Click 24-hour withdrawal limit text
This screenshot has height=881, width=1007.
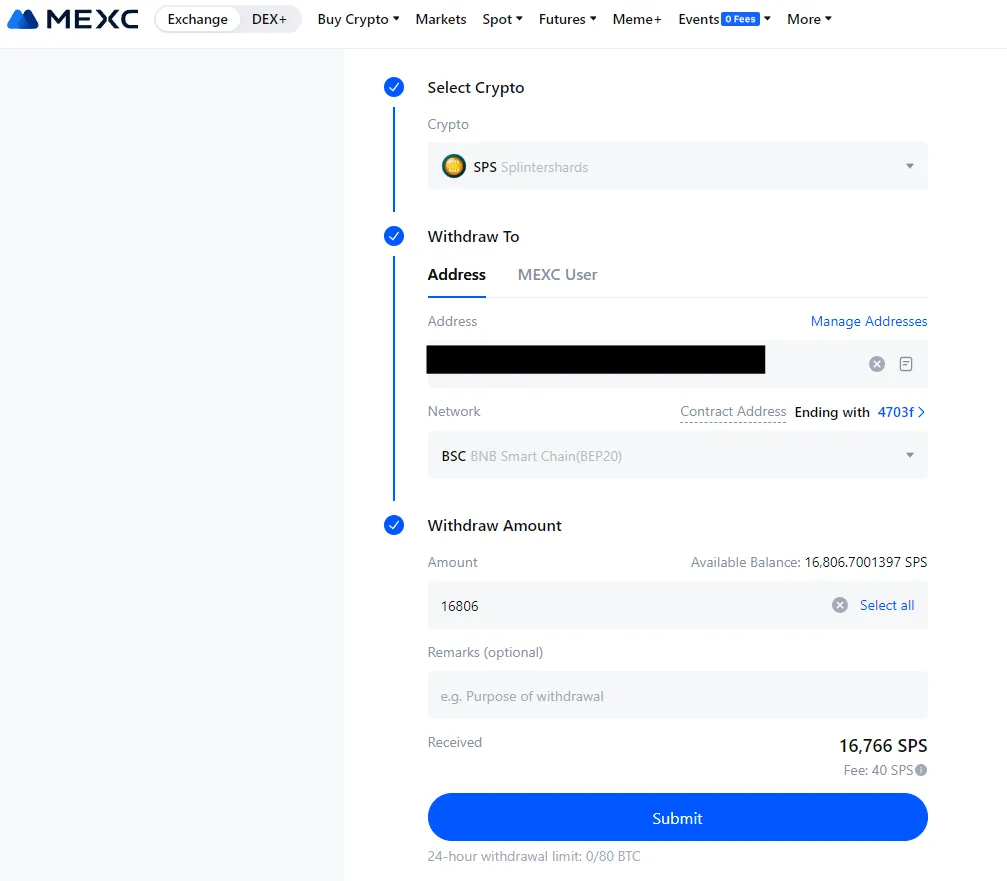534,857
